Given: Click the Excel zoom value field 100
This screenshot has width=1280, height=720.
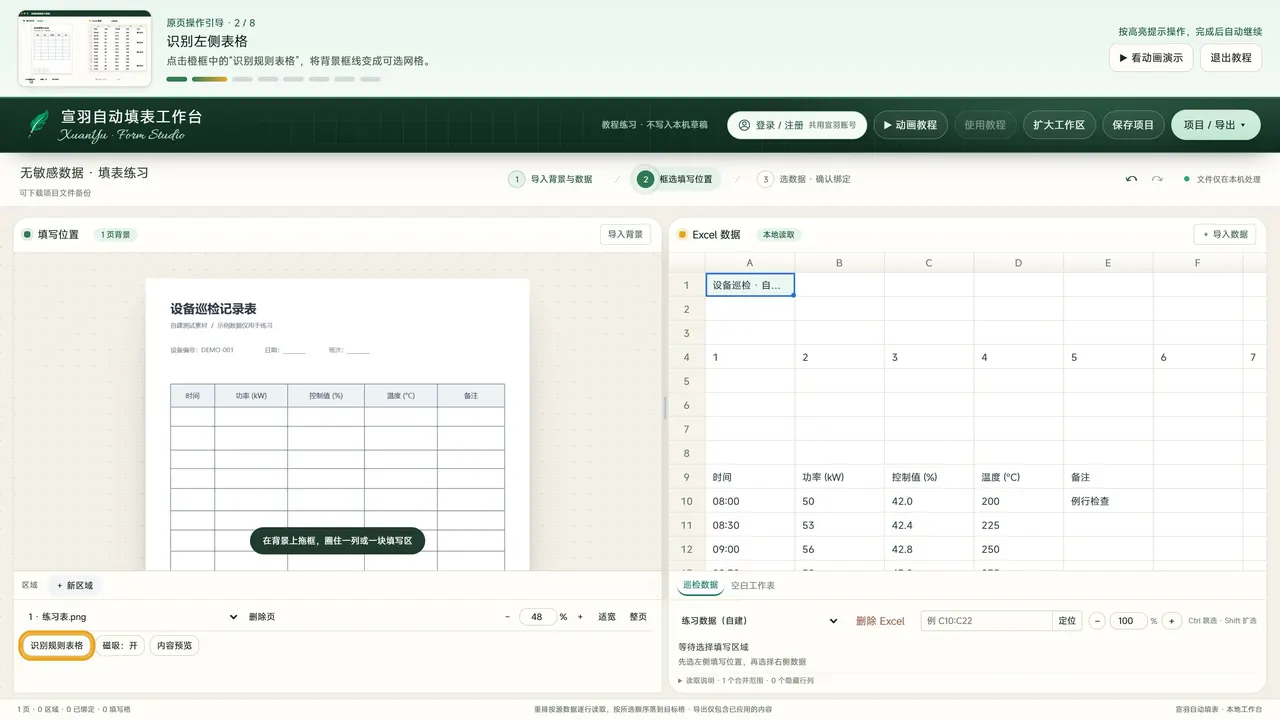Looking at the screenshot, I should [x=1126, y=621].
